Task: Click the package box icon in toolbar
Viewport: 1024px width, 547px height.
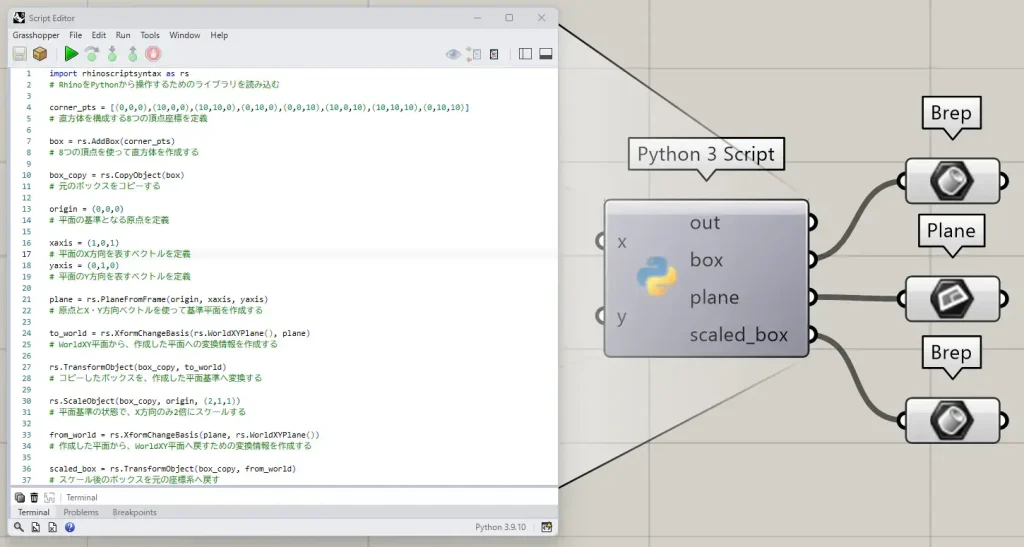Action: pos(40,54)
